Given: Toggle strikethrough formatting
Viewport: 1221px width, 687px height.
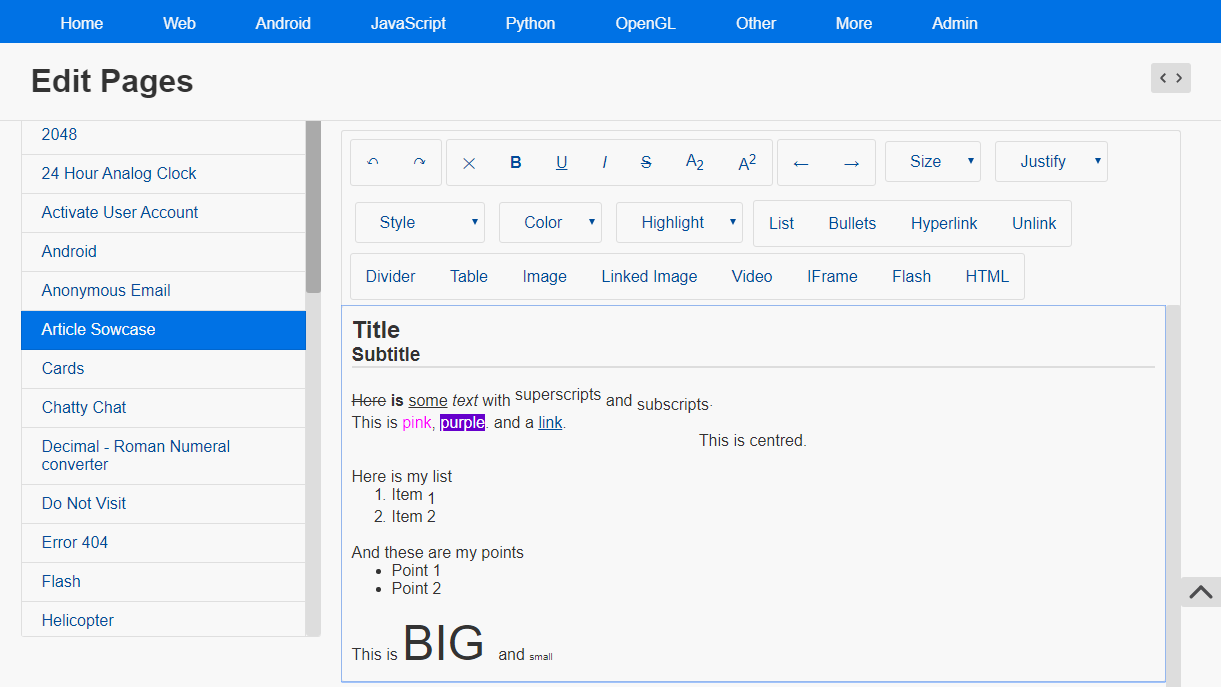Looking at the screenshot, I should [x=646, y=163].
